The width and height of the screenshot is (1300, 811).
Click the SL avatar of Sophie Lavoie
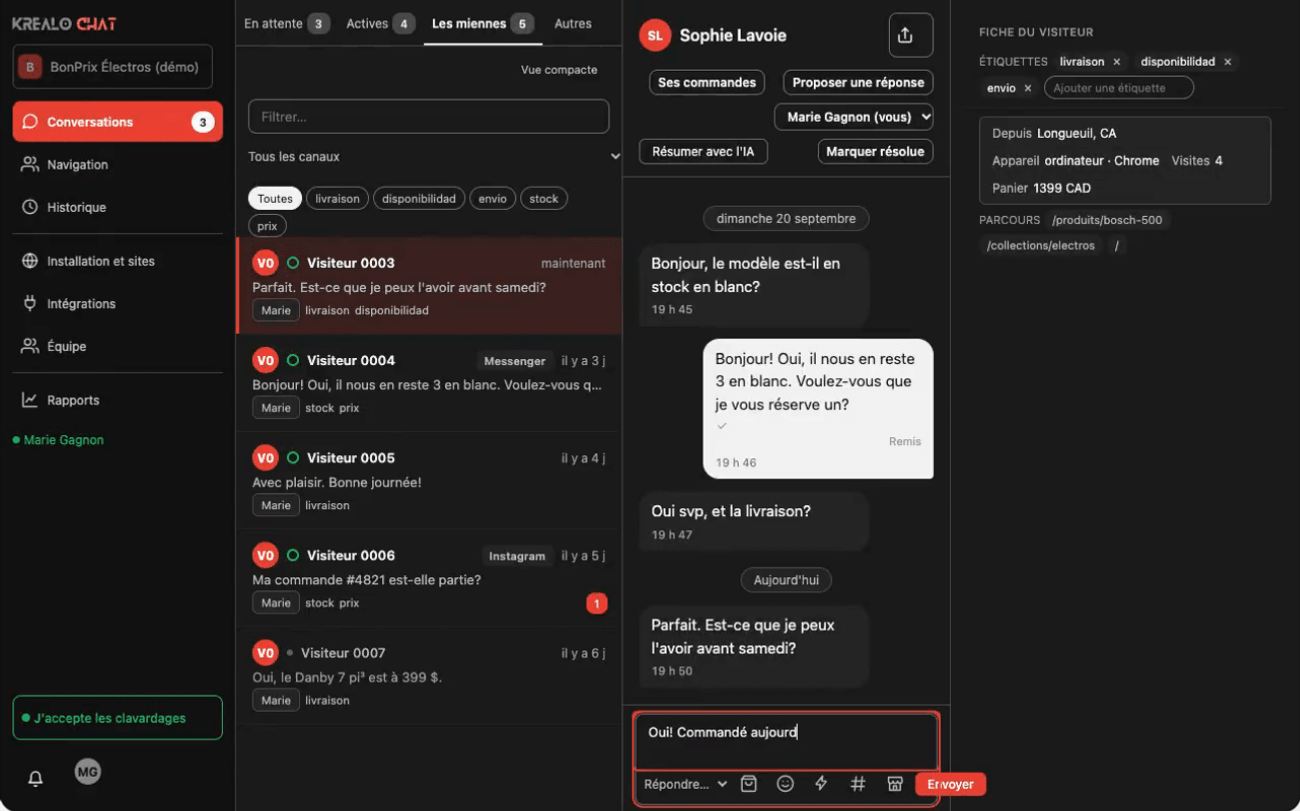654,35
